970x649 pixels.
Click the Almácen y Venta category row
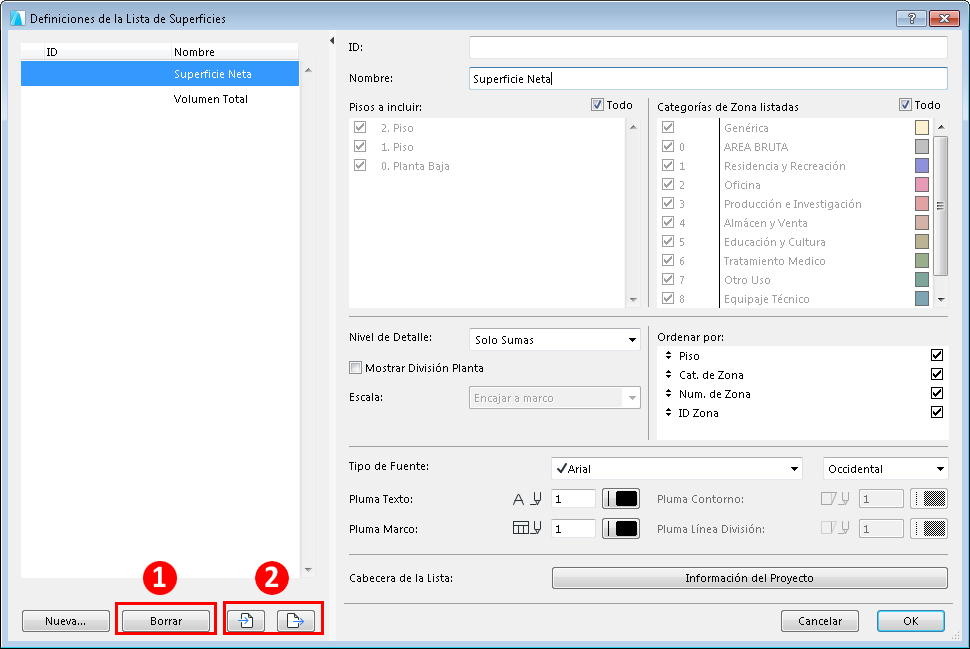pyautogui.click(x=795, y=223)
